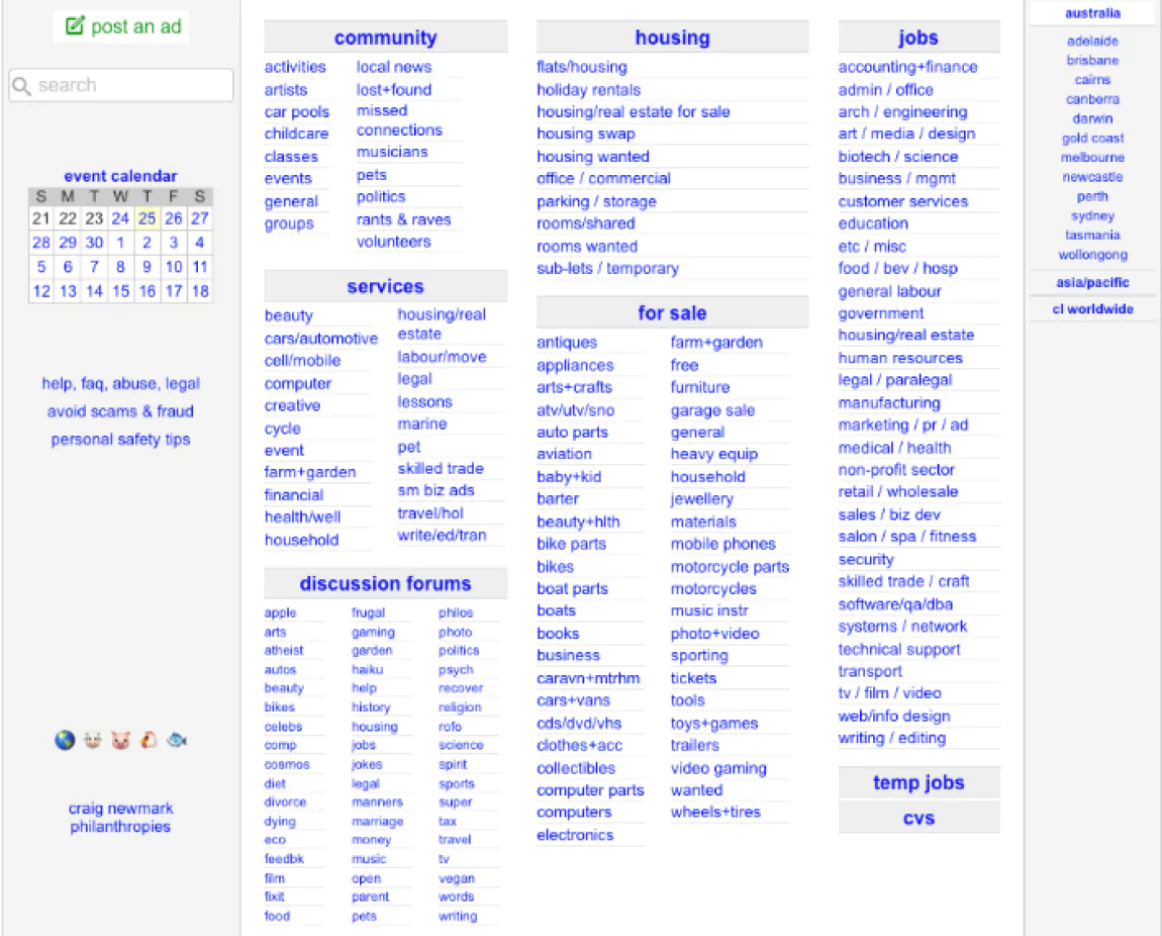The image size is (1162, 936).
Task: Click the cow face emoji icon
Action: click(93, 741)
